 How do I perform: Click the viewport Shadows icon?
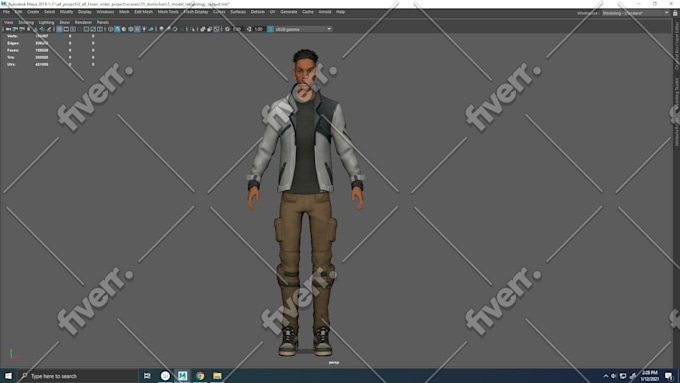pyautogui.click(x=151, y=29)
